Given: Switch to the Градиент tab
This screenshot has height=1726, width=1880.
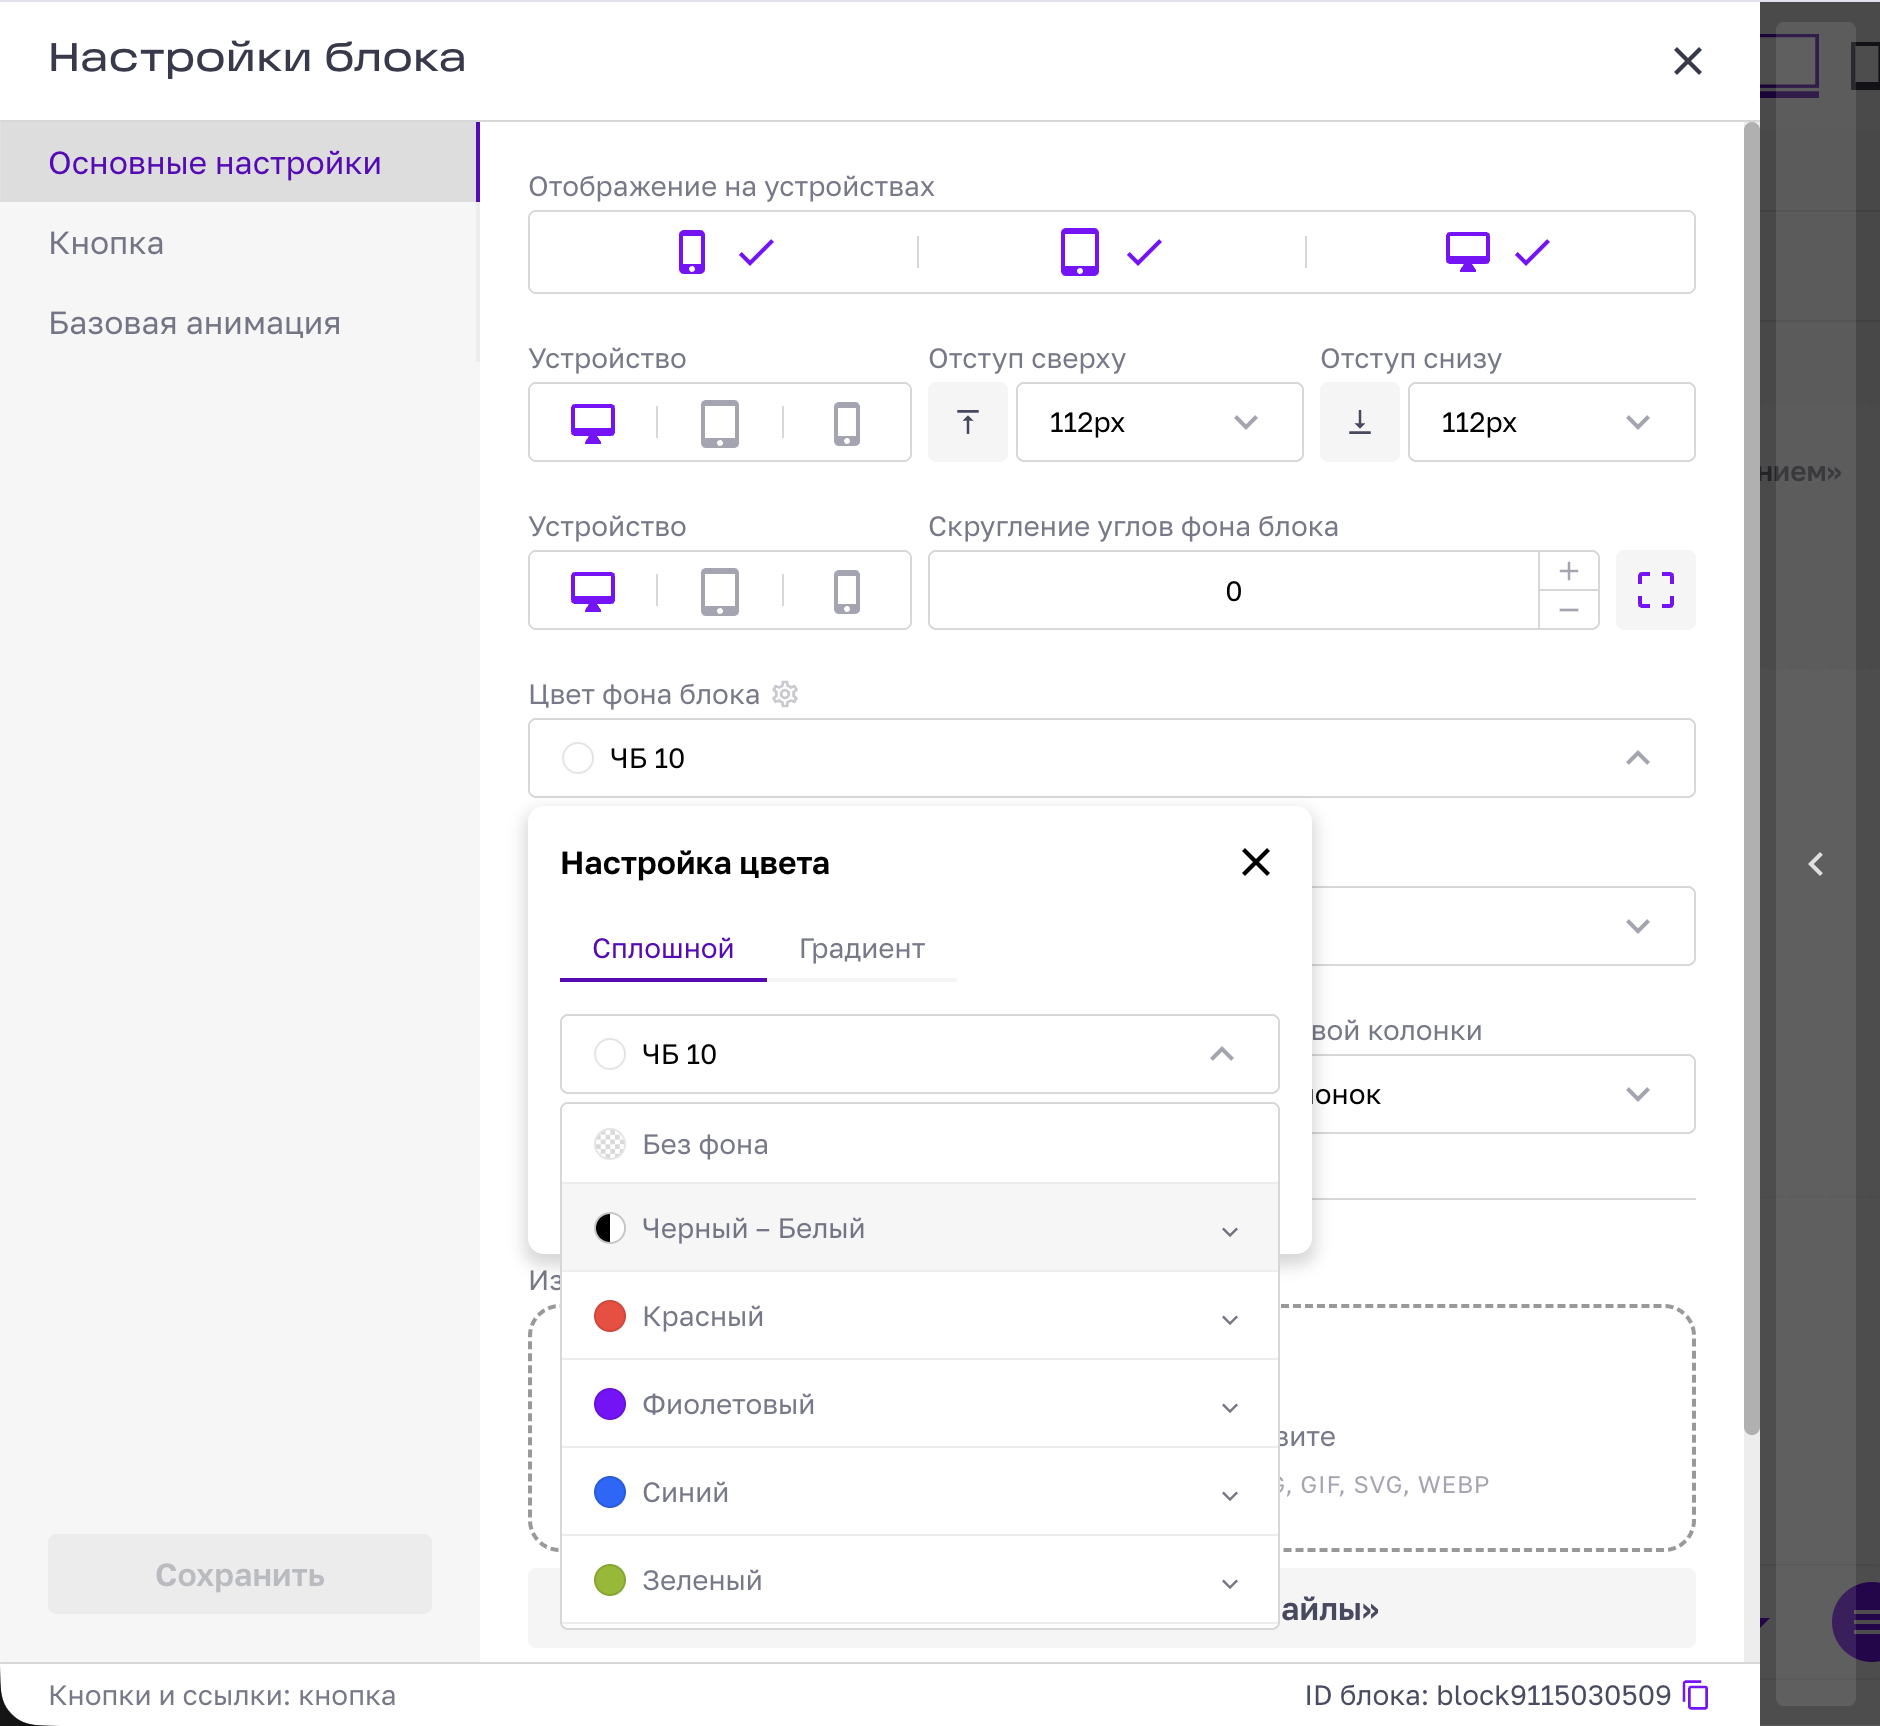Looking at the screenshot, I should coord(862,949).
